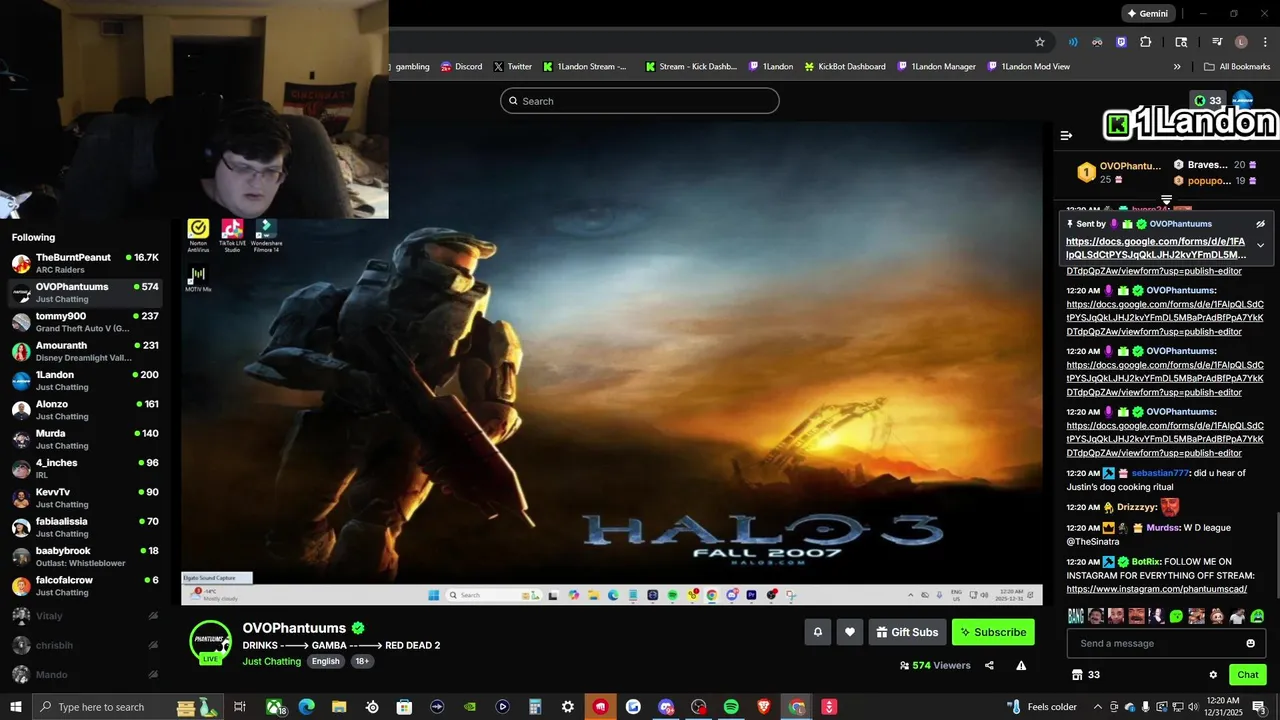Open the Chrome profile avatar
Image resolution: width=1280 pixels, height=720 pixels.
tap(1241, 42)
